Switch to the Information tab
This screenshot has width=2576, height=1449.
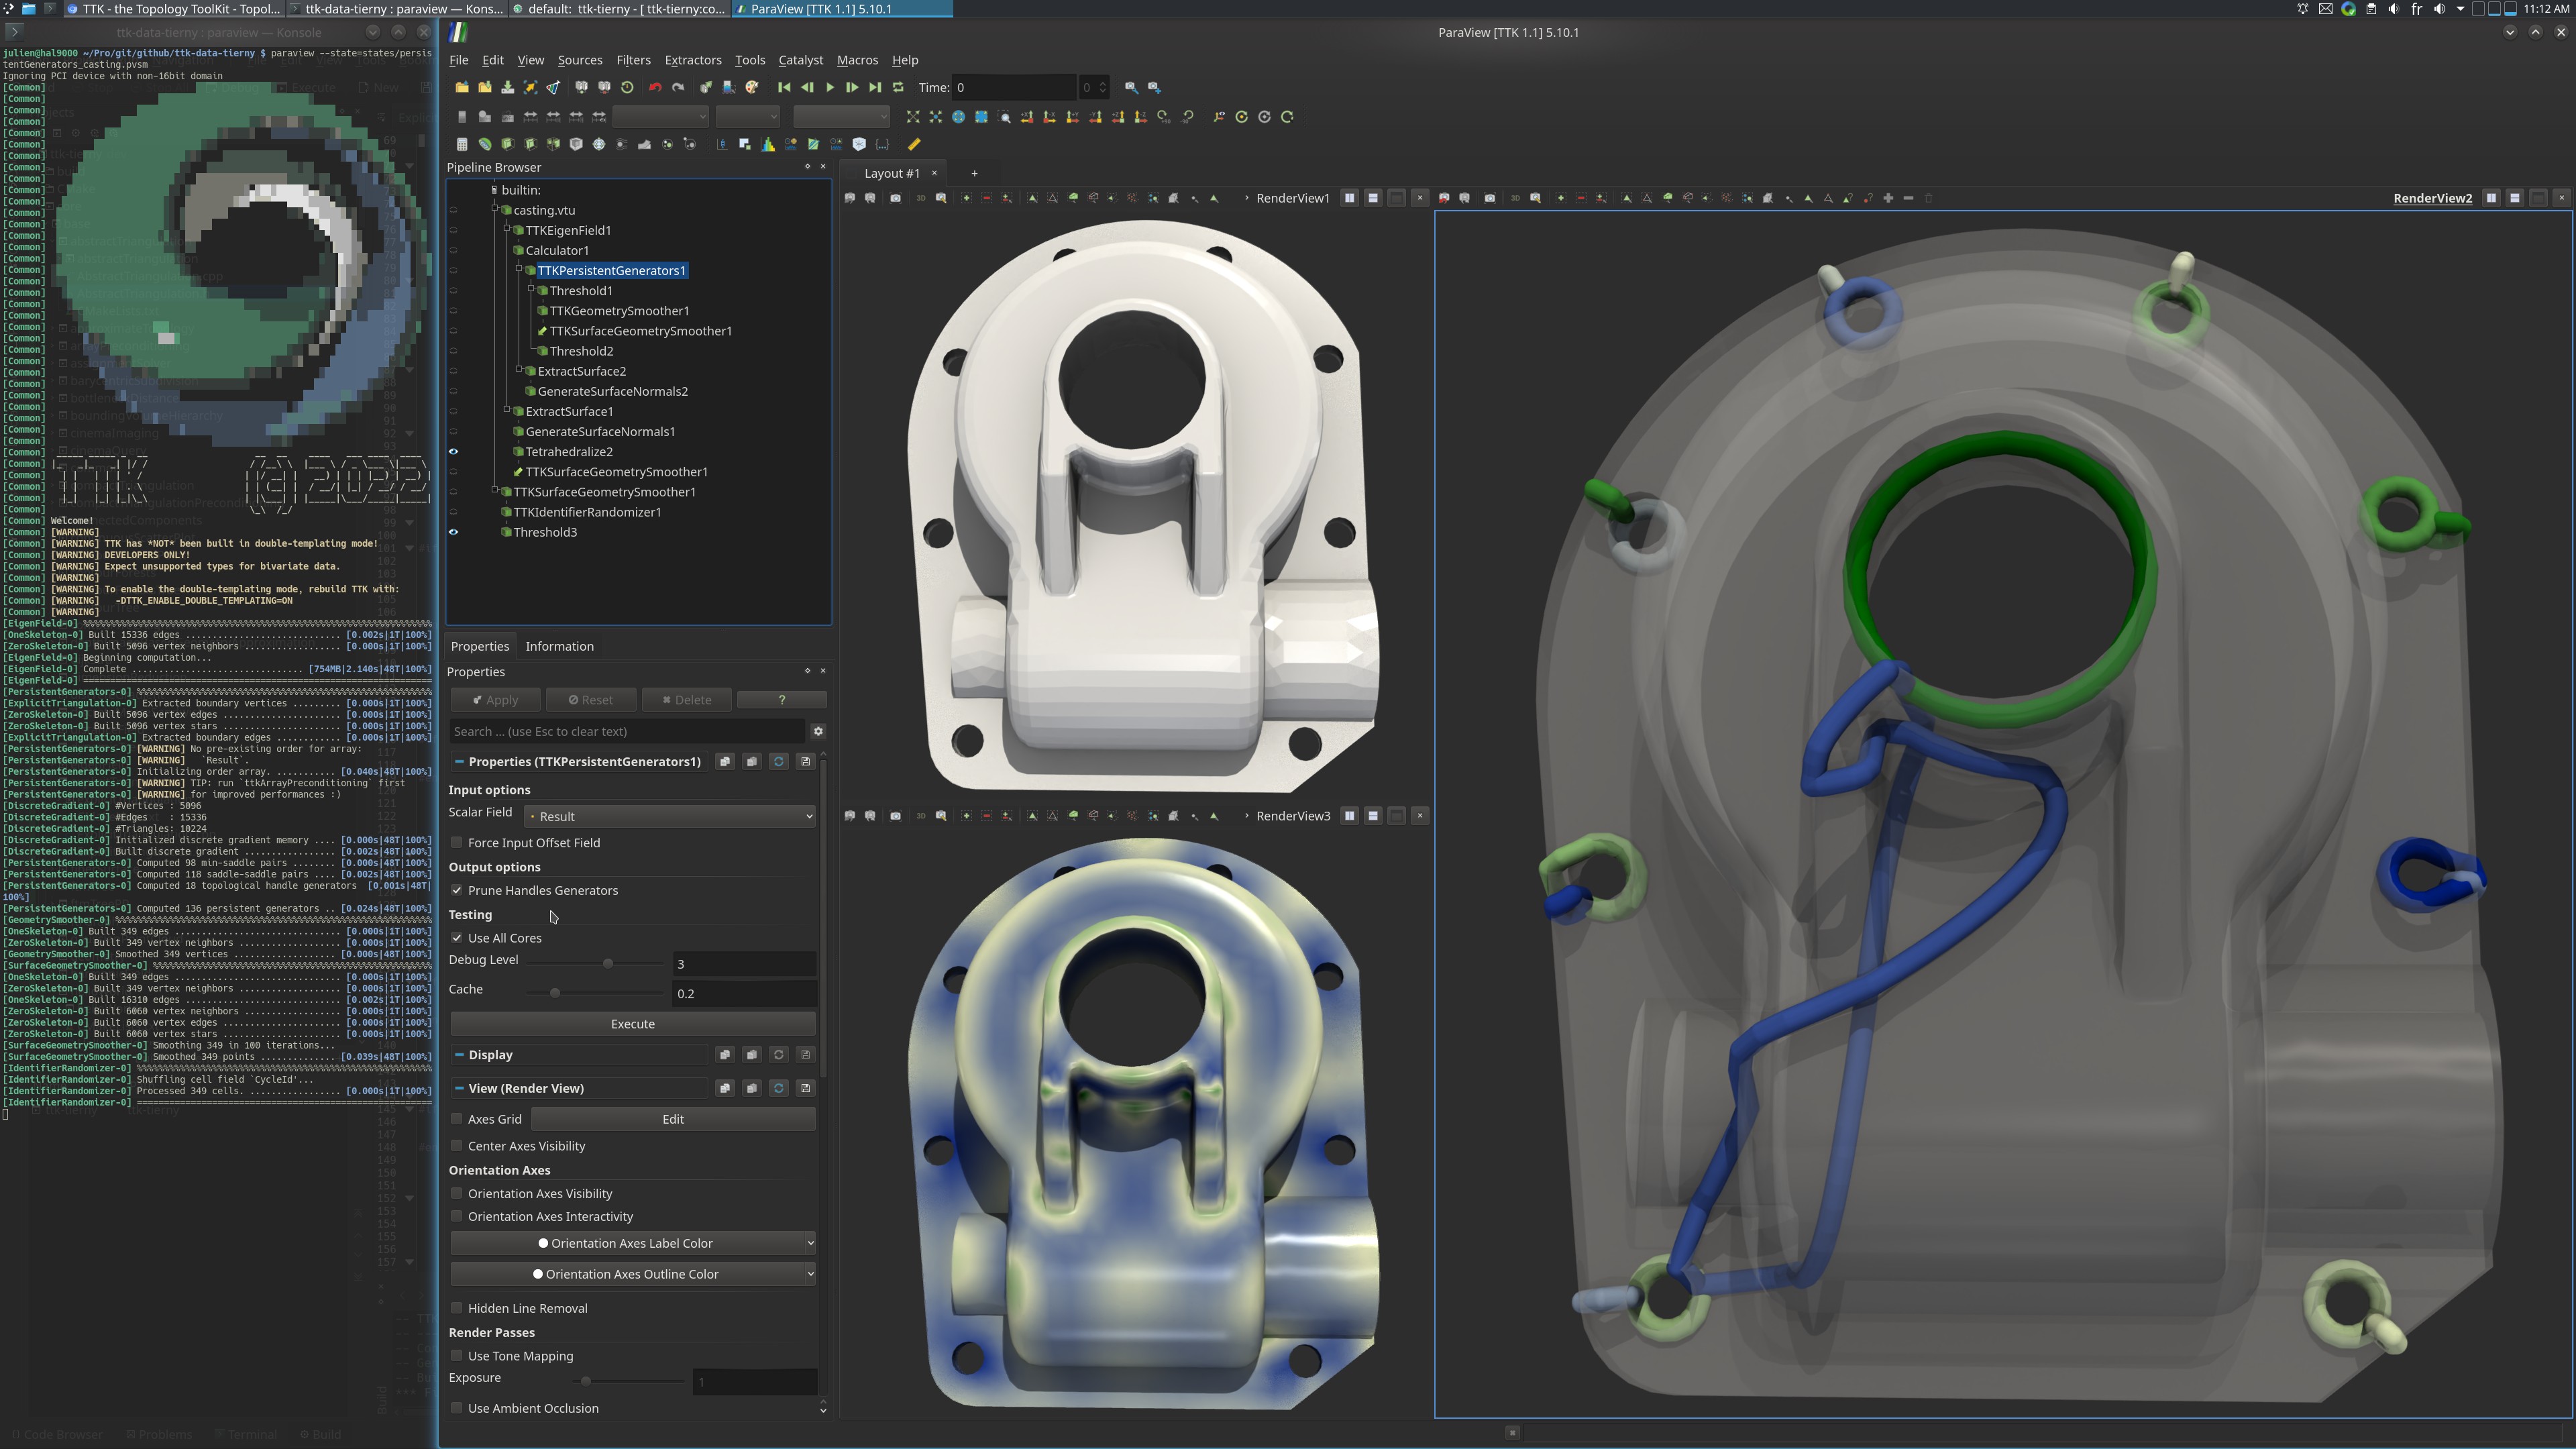tap(559, 646)
